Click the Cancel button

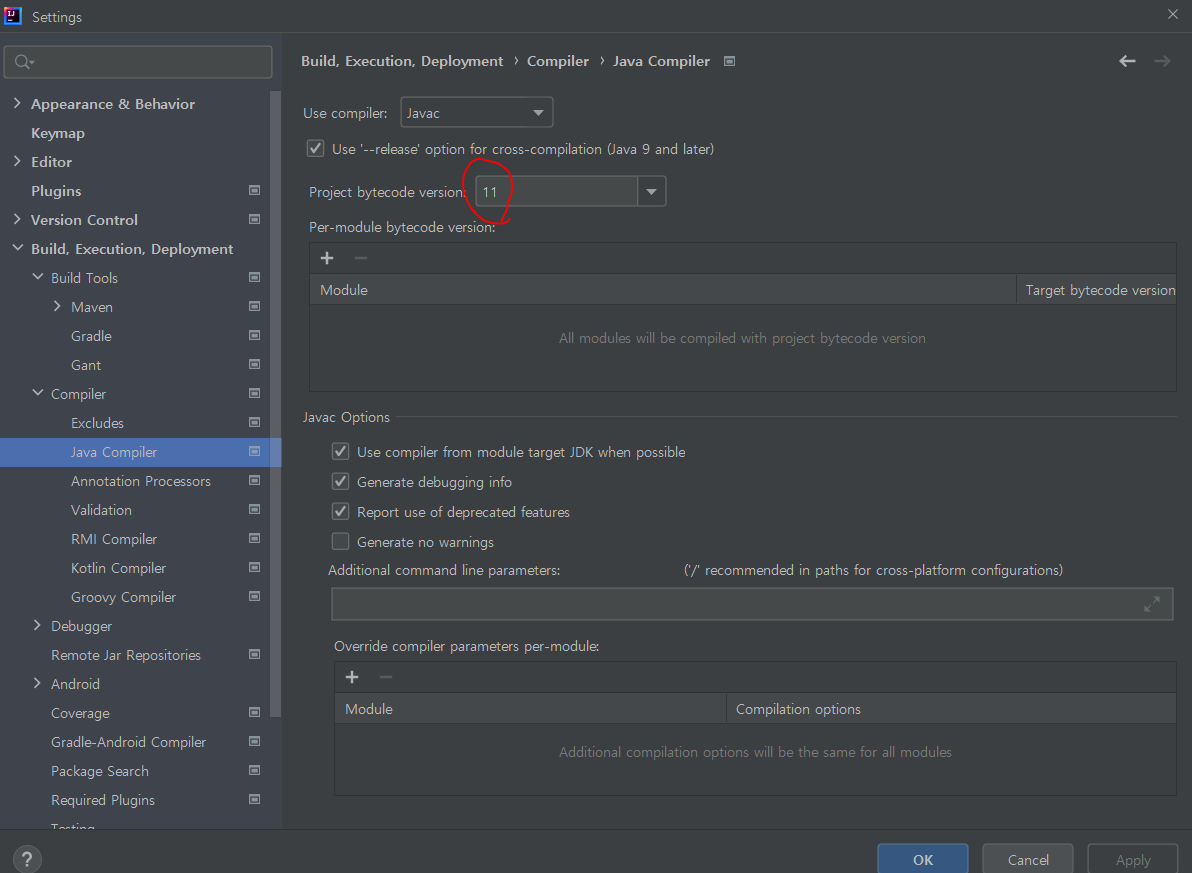[1028, 859]
